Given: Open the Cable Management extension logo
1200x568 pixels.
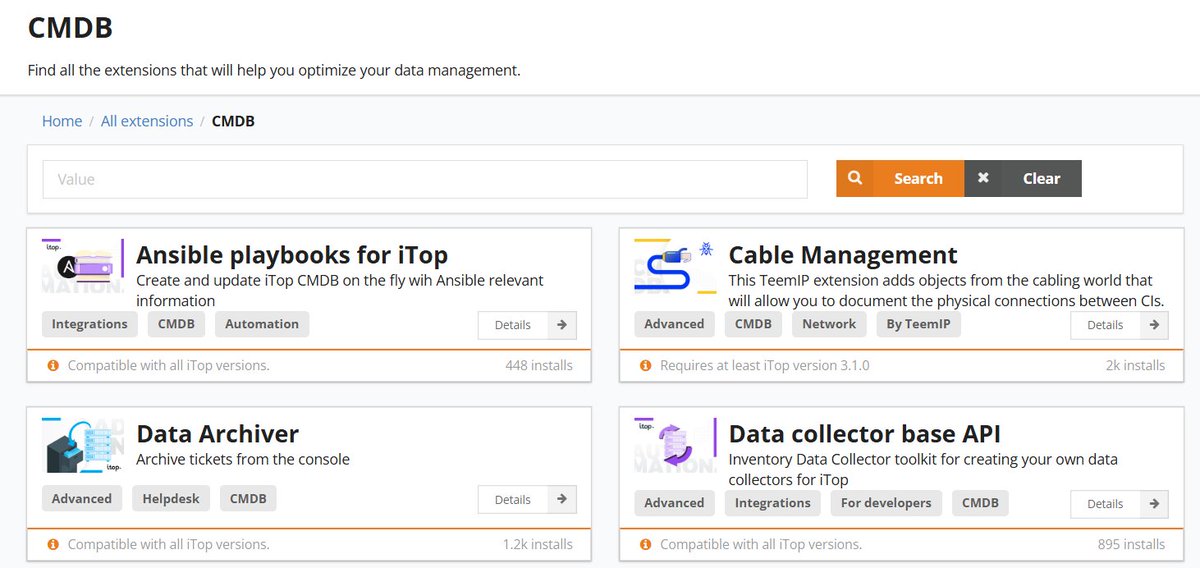Looking at the screenshot, I should click(x=676, y=267).
